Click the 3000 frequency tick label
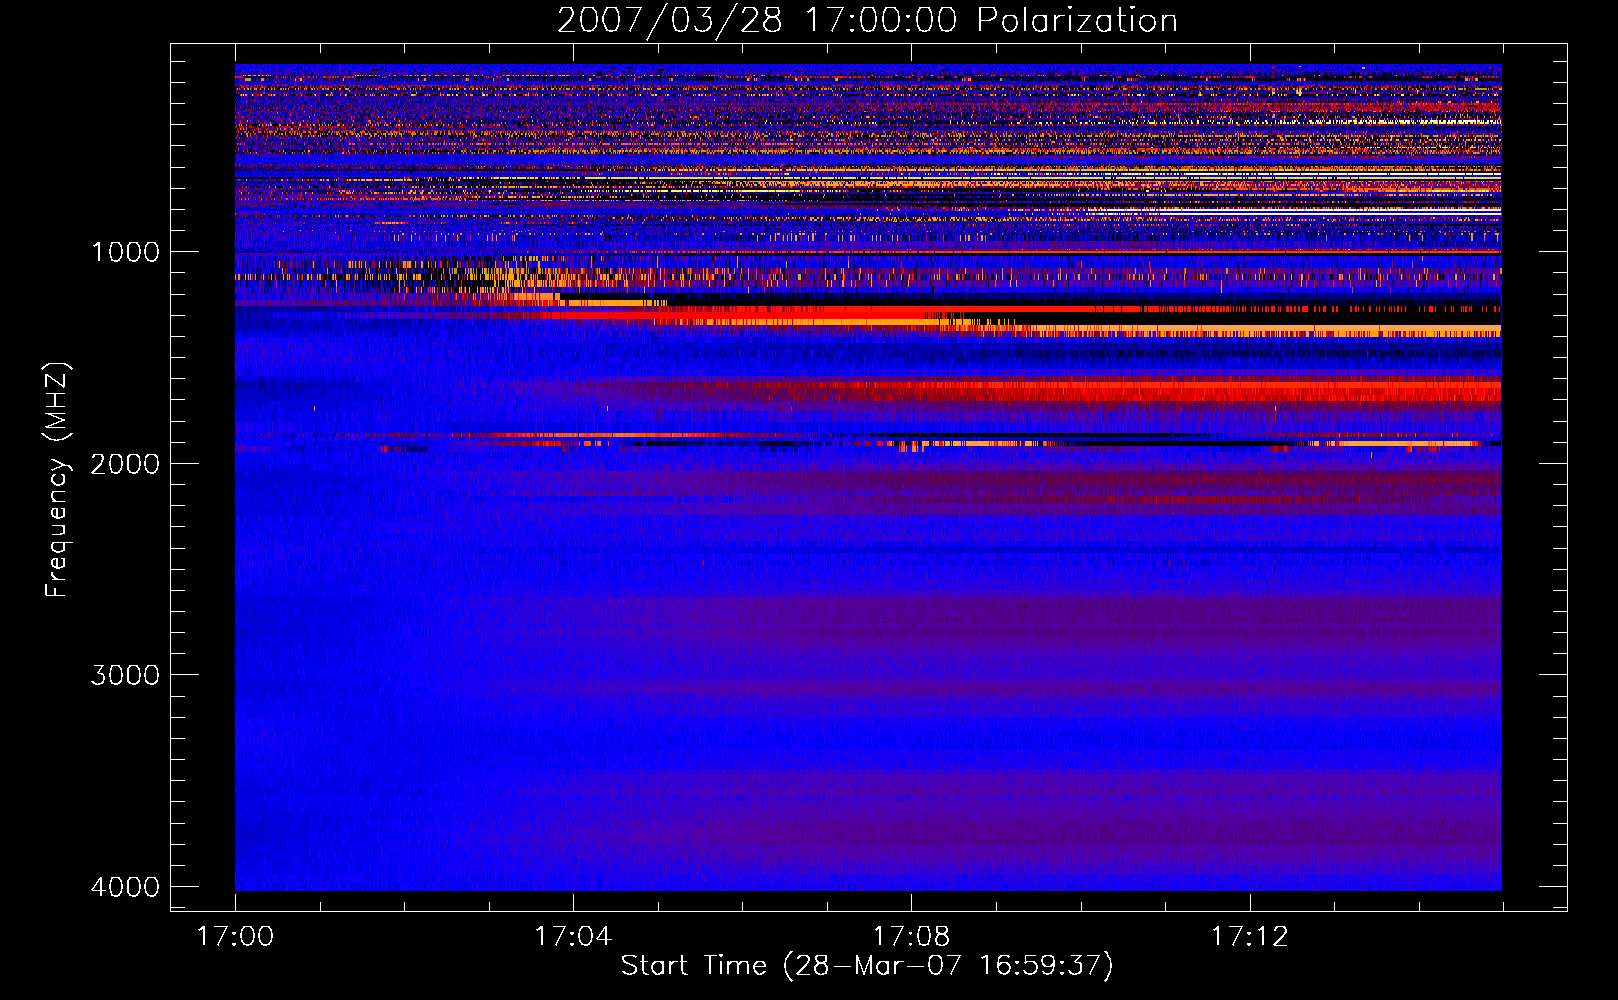 tap(126, 675)
